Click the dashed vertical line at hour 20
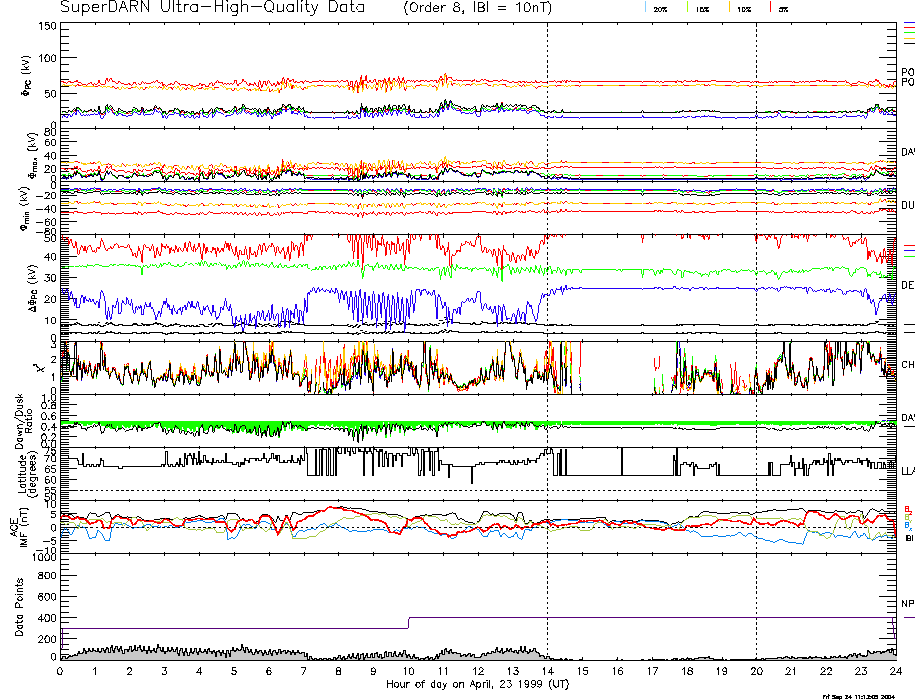 (x=756, y=300)
